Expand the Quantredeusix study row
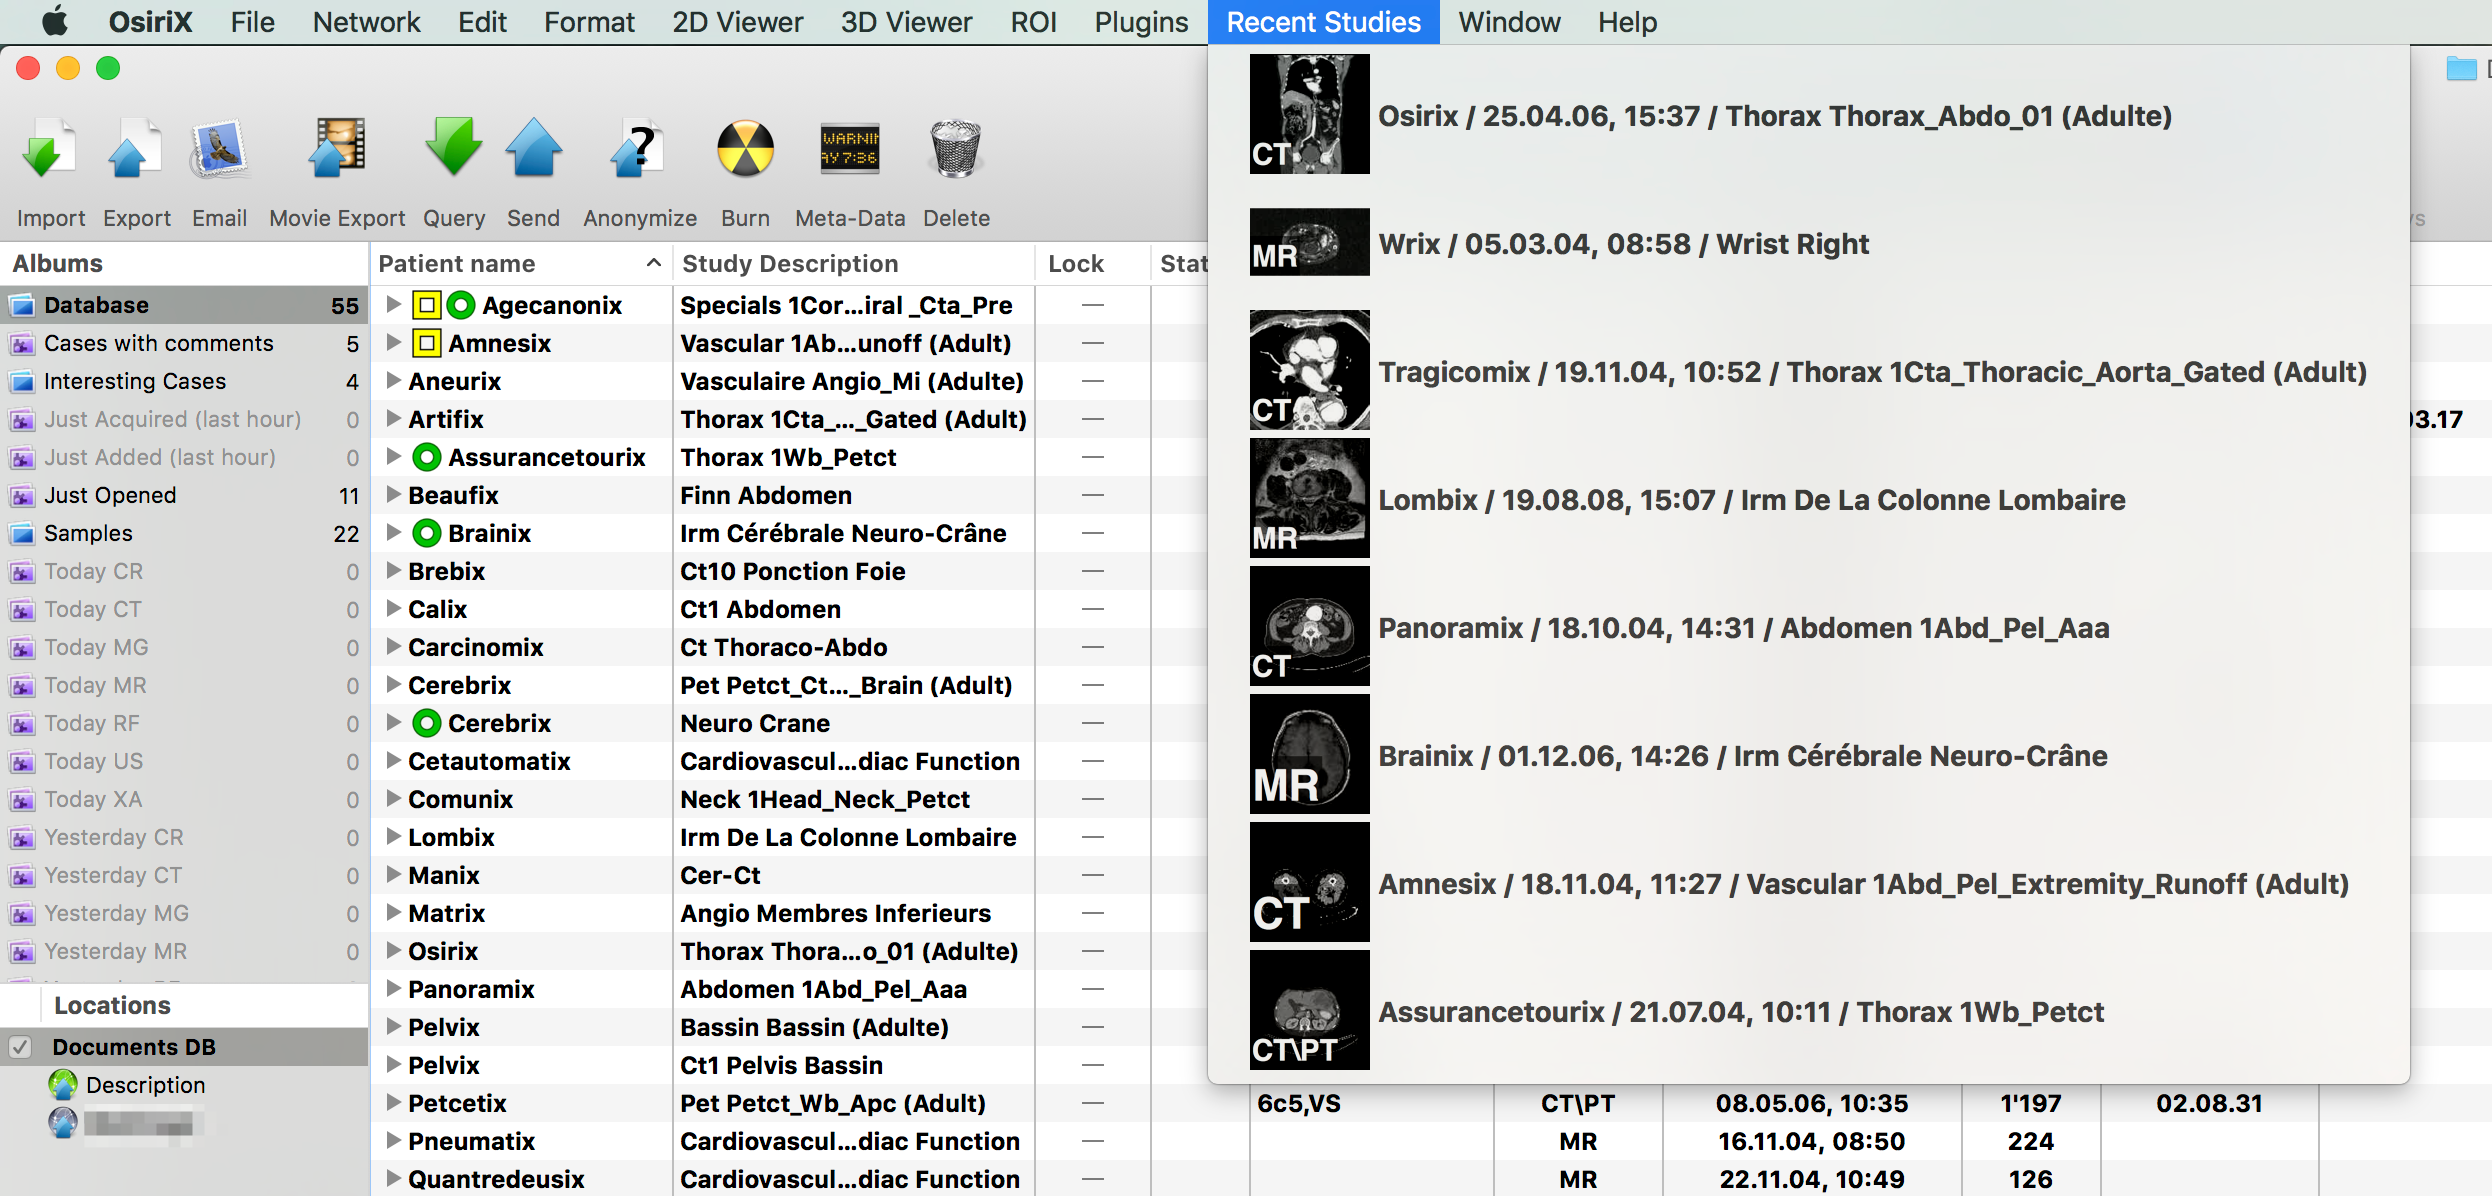Screen dimensions: 2492x1196 pos(393,1178)
